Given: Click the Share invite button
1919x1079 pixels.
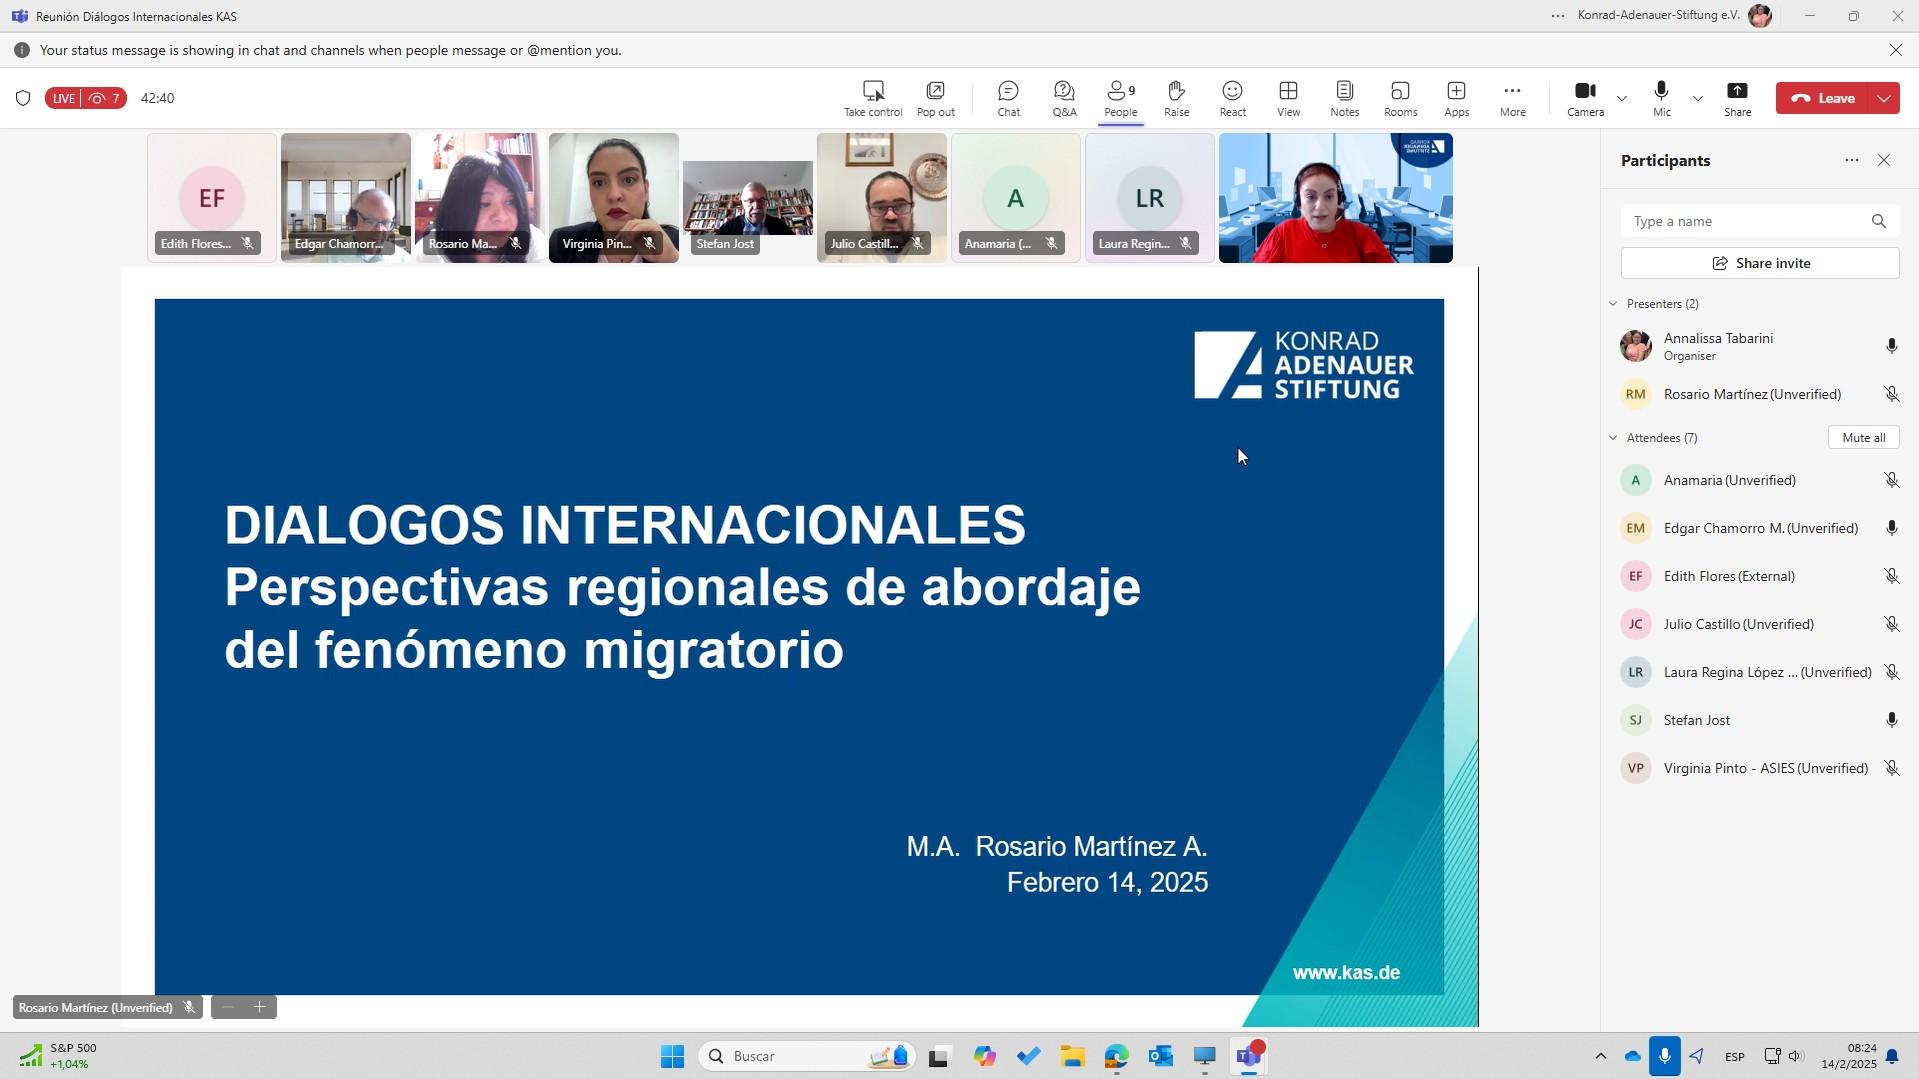Looking at the screenshot, I should click(x=1759, y=263).
